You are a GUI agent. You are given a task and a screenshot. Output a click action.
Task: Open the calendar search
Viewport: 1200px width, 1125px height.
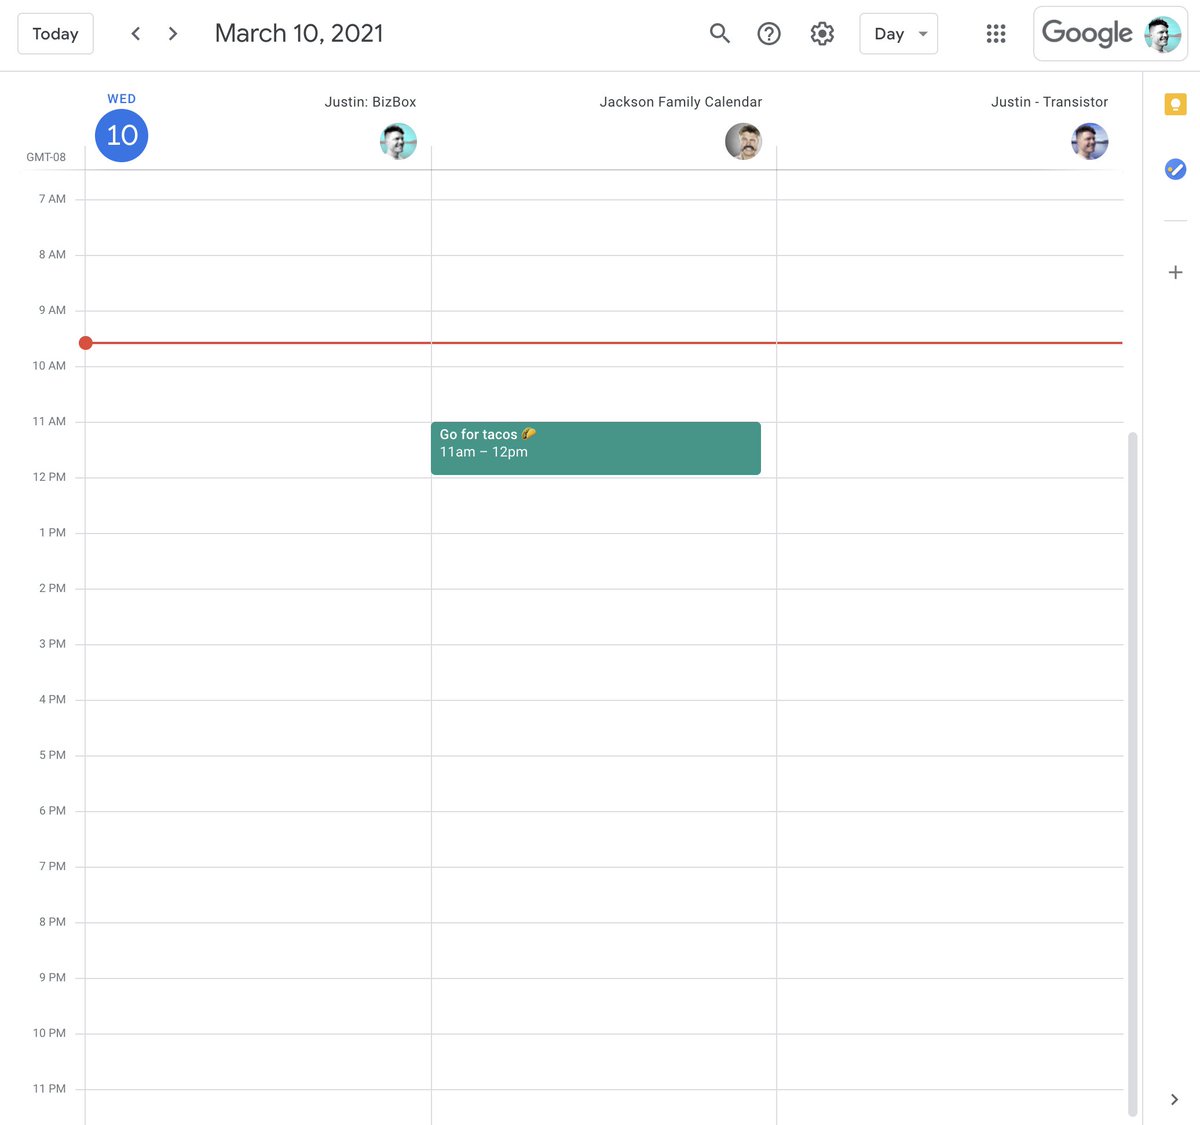click(x=719, y=34)
